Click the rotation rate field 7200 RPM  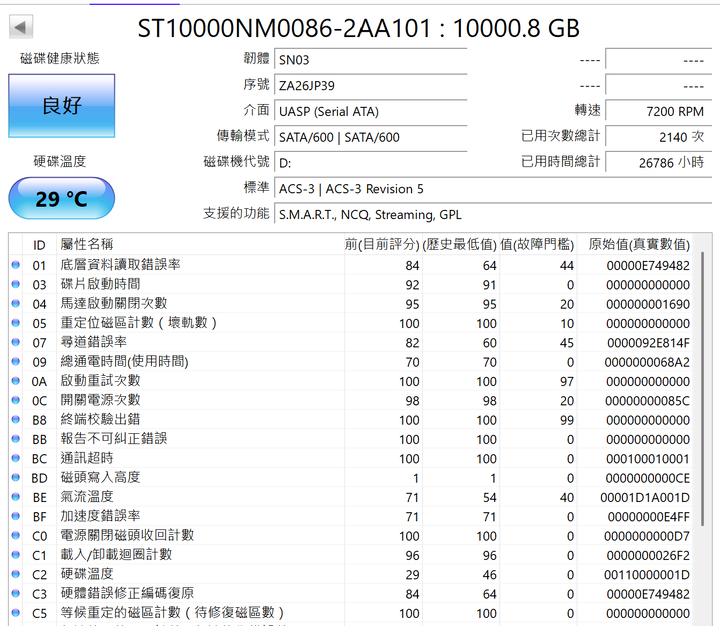coord(659,111)
